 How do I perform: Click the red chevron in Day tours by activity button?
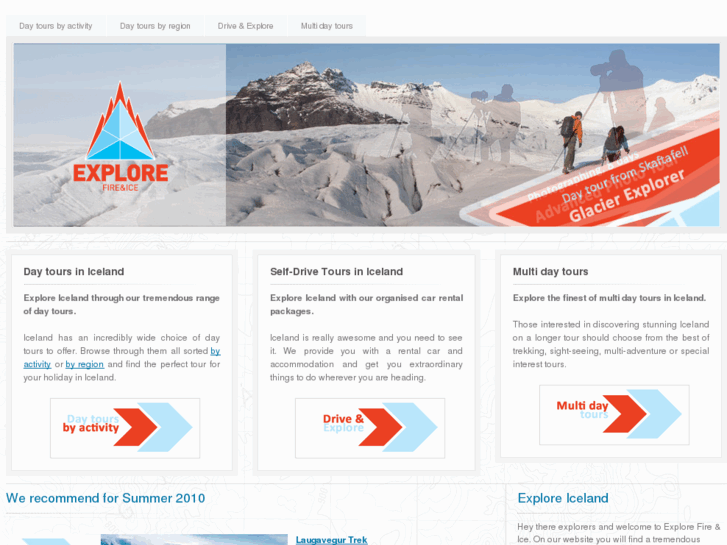pos(135,427)
